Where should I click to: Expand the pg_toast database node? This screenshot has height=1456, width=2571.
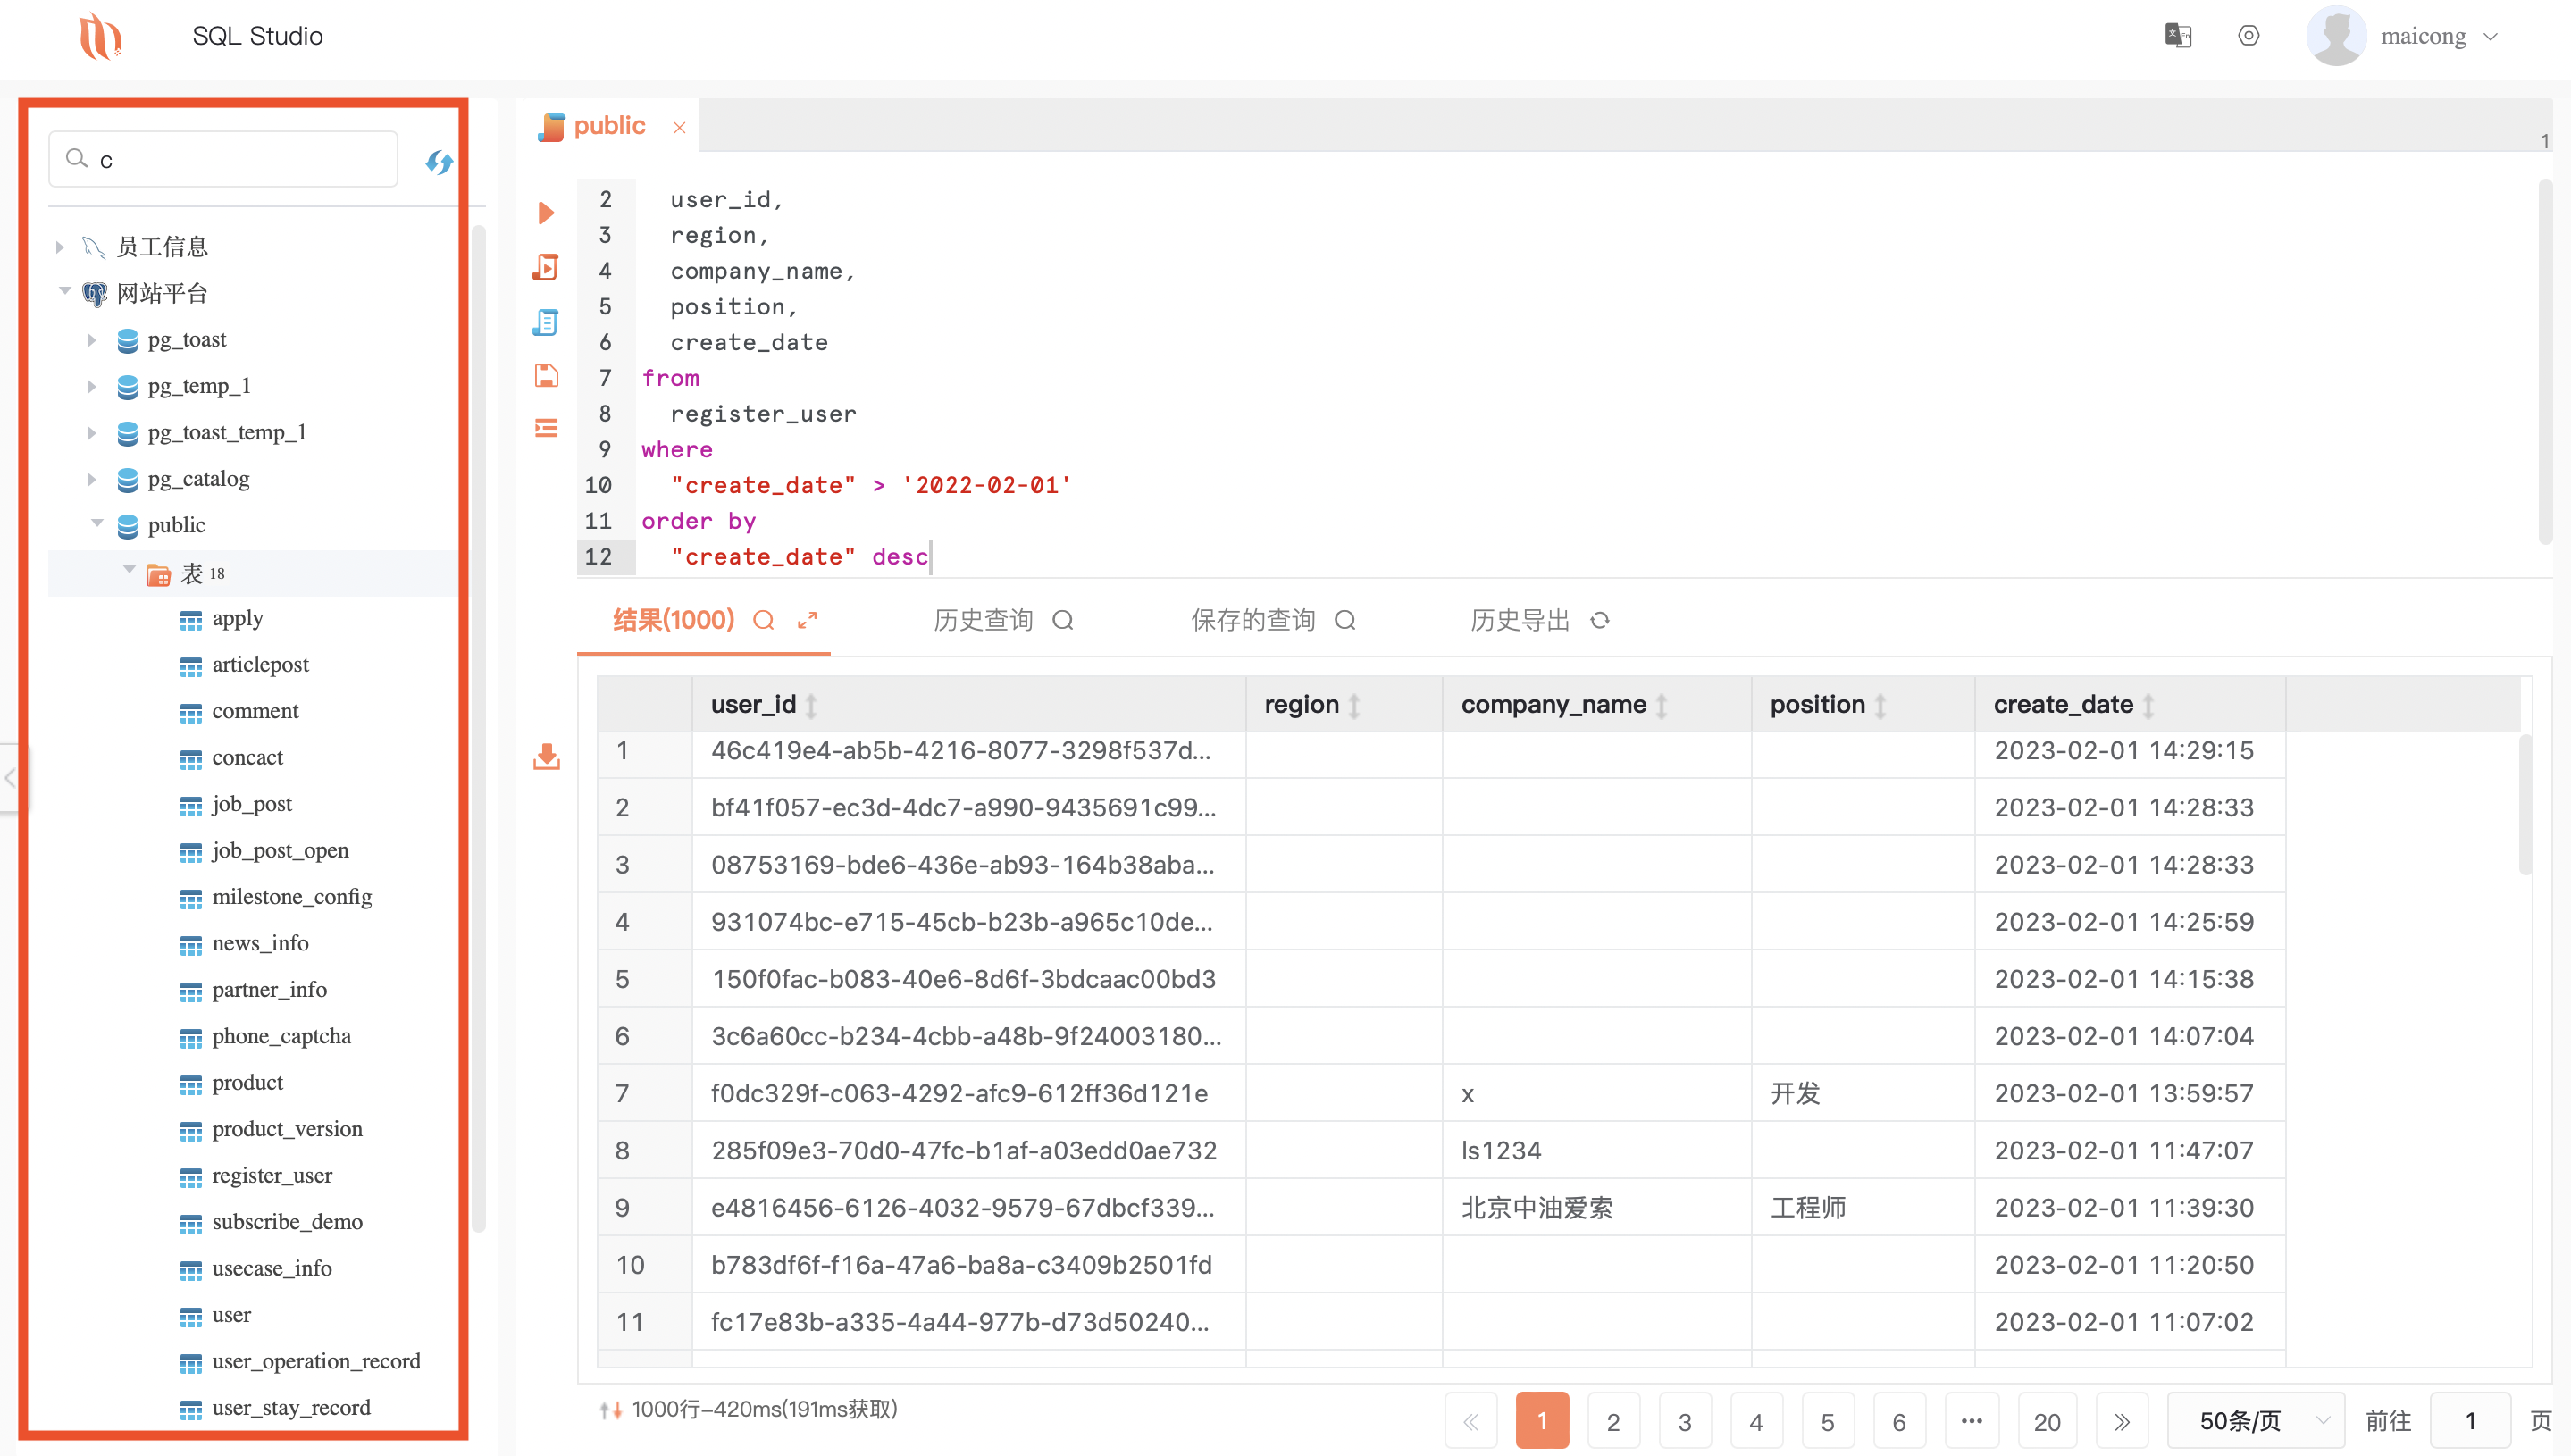pyautogui.click(x=92, y=340)
